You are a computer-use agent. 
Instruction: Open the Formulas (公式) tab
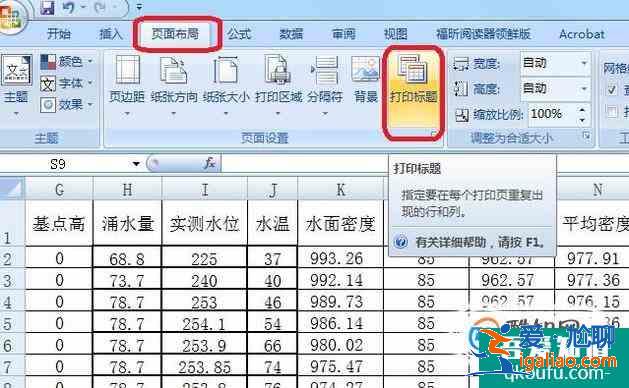pos(239,34)
